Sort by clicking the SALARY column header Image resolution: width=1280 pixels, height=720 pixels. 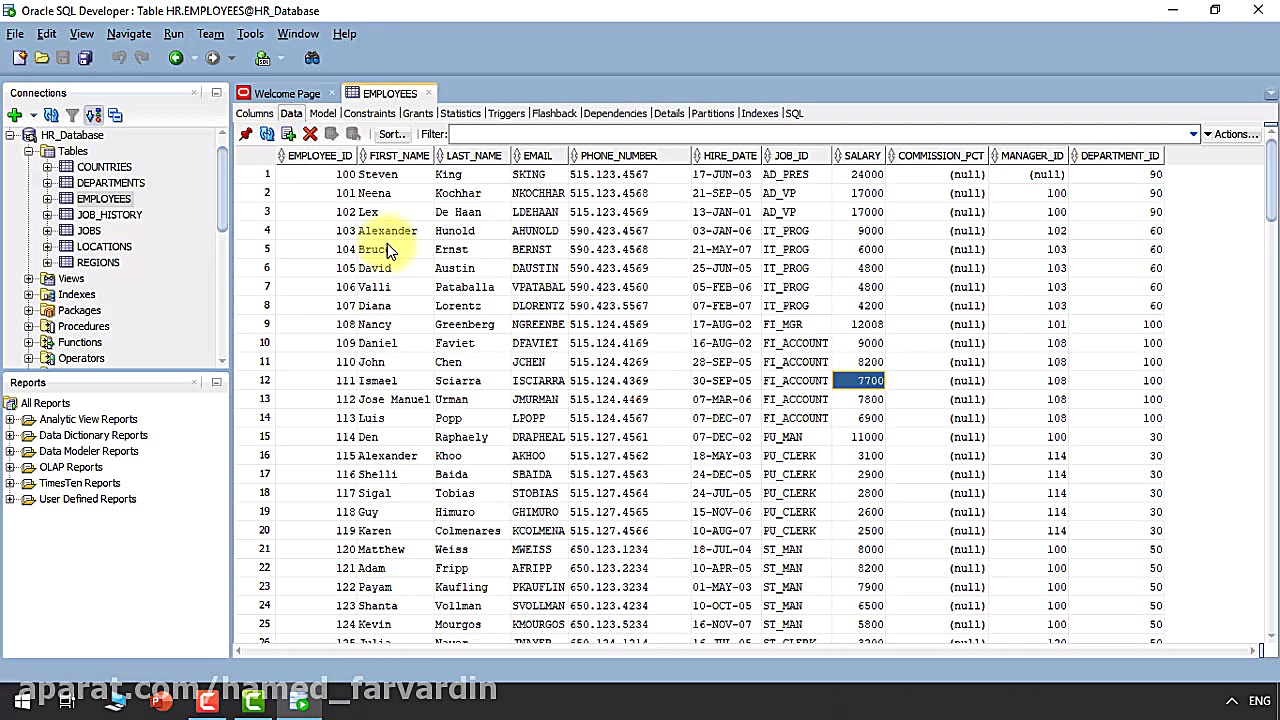[861, 156]
